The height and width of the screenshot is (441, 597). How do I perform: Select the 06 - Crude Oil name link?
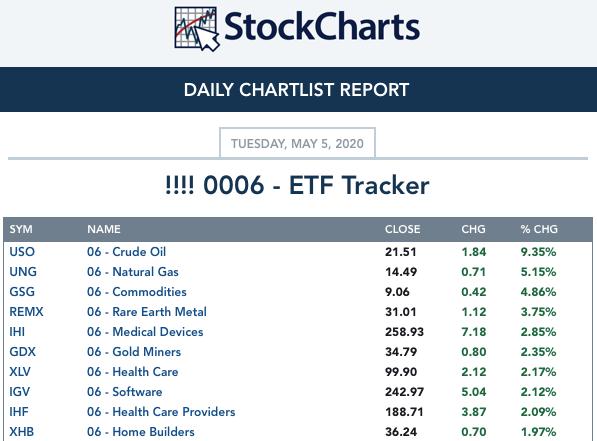click(126, 252)
